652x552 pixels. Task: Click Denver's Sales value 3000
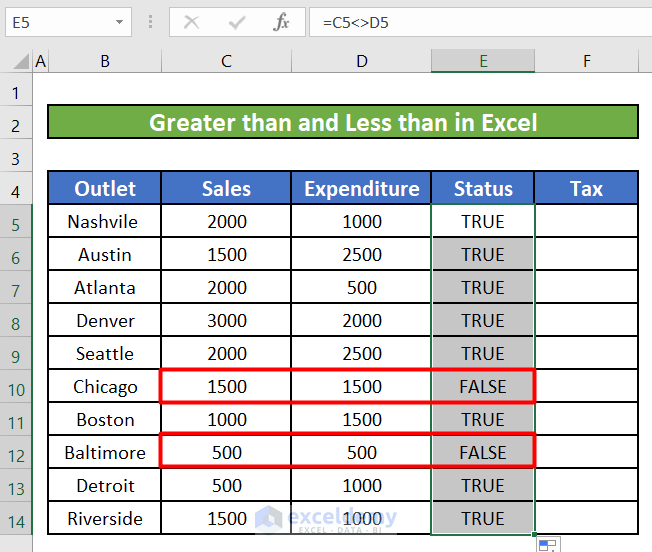(226, 320)
